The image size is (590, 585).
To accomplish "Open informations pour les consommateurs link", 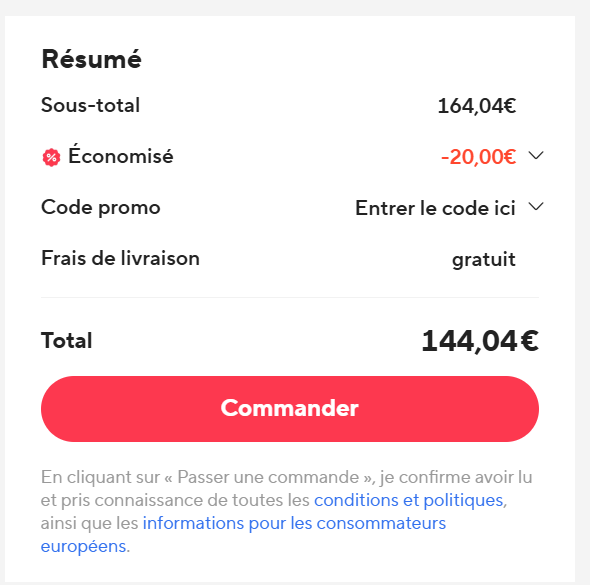I will 294,523.
